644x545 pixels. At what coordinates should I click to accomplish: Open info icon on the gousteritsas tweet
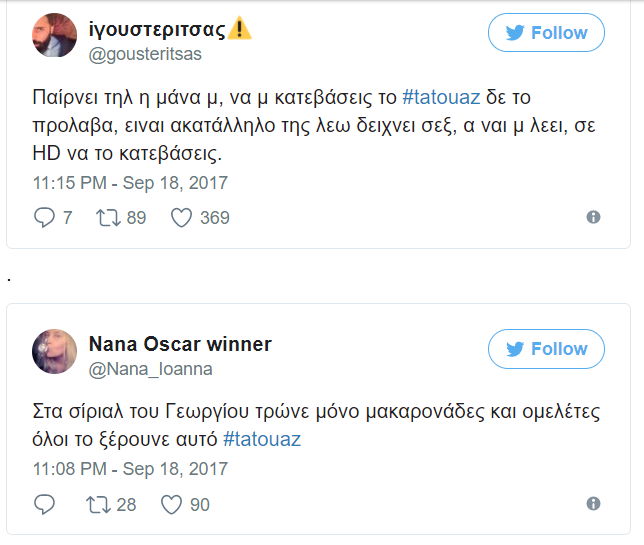[x=593, y=217]
